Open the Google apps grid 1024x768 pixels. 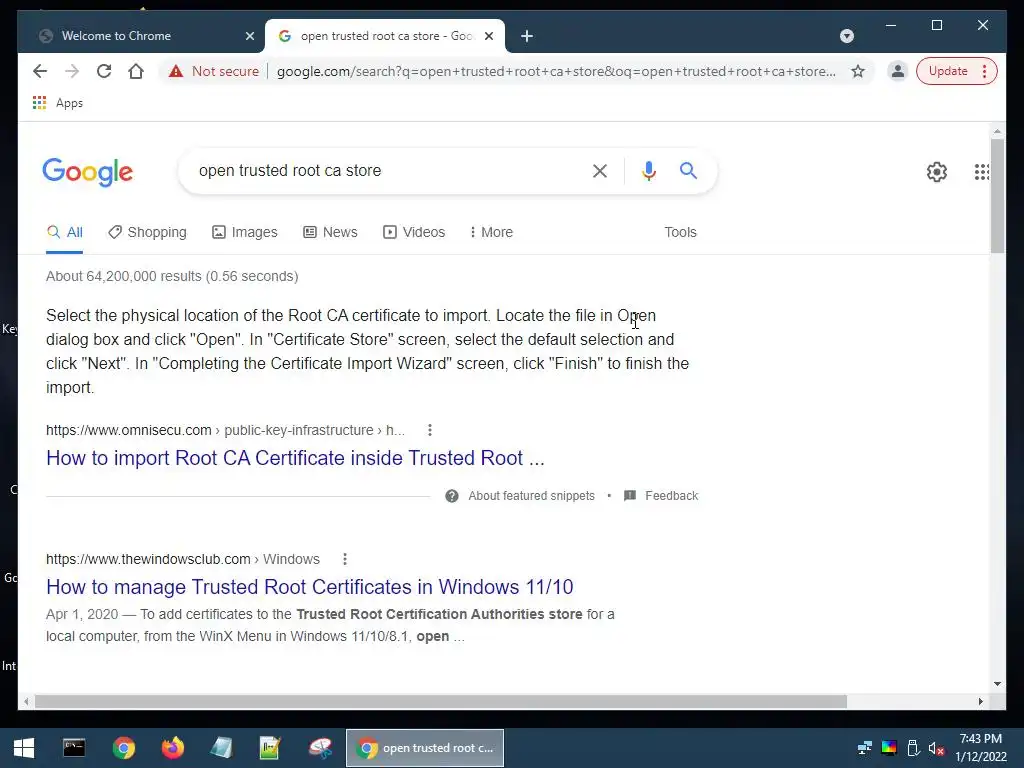982,172
